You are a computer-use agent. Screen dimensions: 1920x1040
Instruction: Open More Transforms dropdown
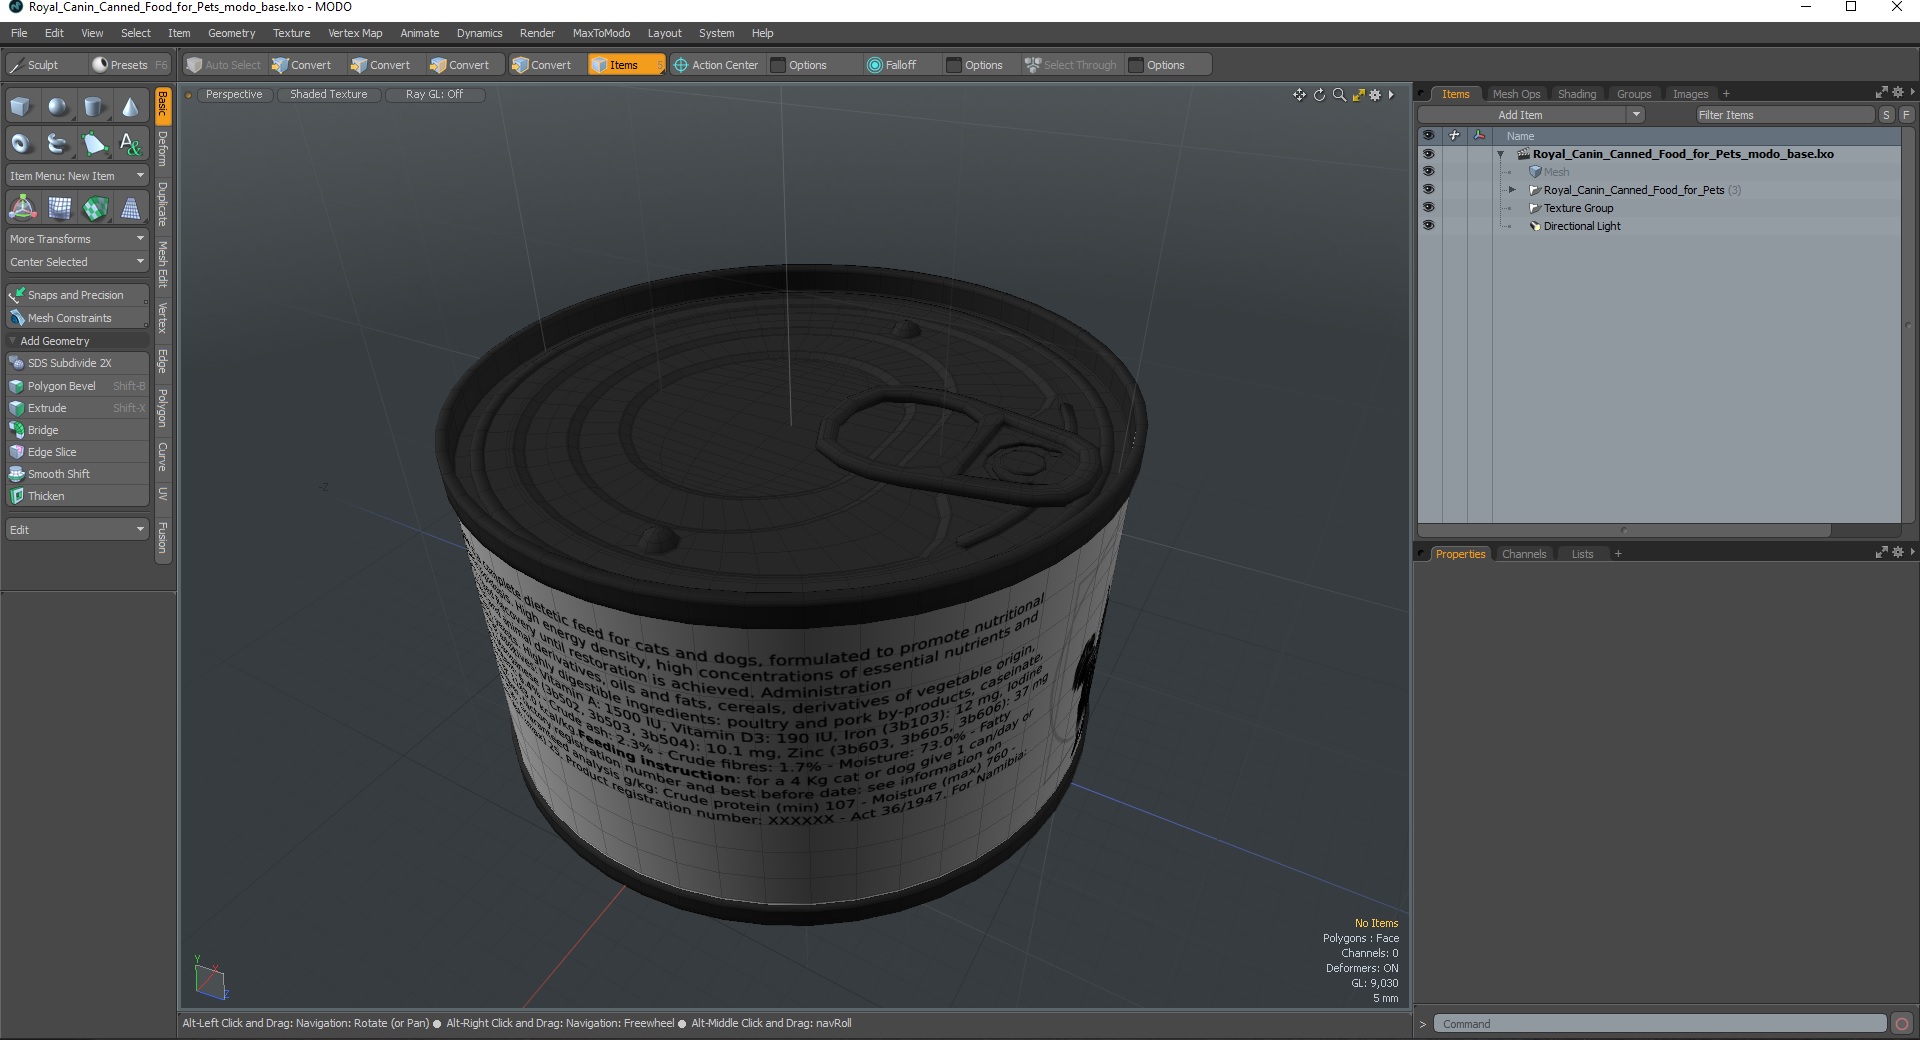tap(78, 239)
